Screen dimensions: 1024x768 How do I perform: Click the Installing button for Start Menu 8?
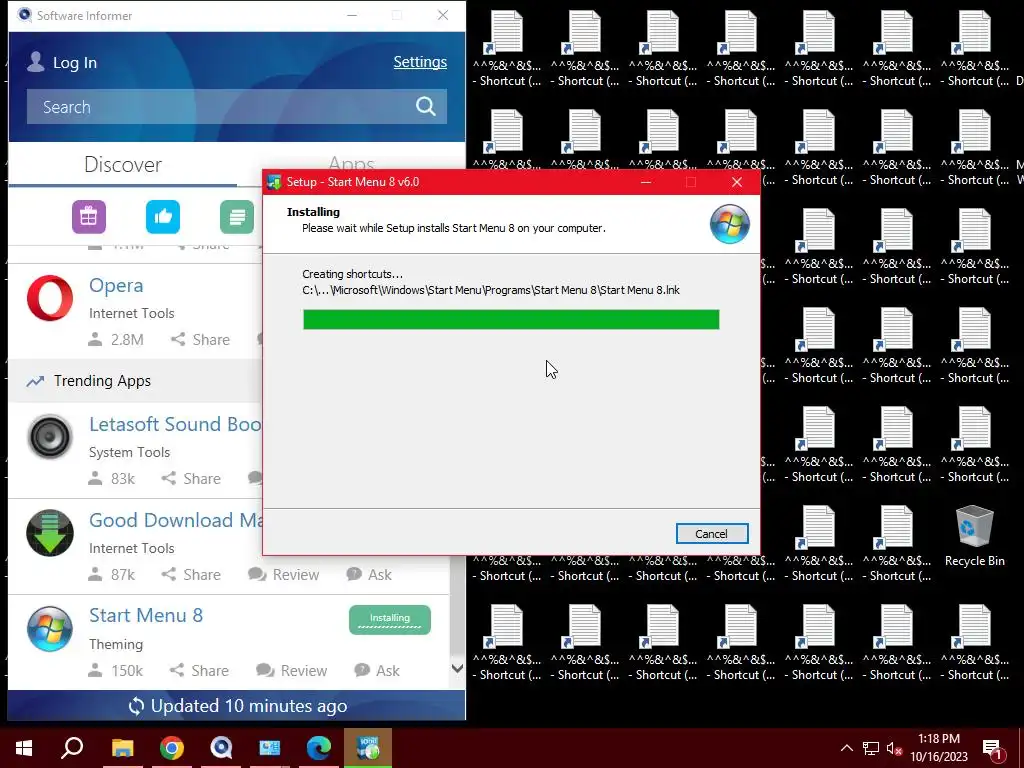point(390,619)
